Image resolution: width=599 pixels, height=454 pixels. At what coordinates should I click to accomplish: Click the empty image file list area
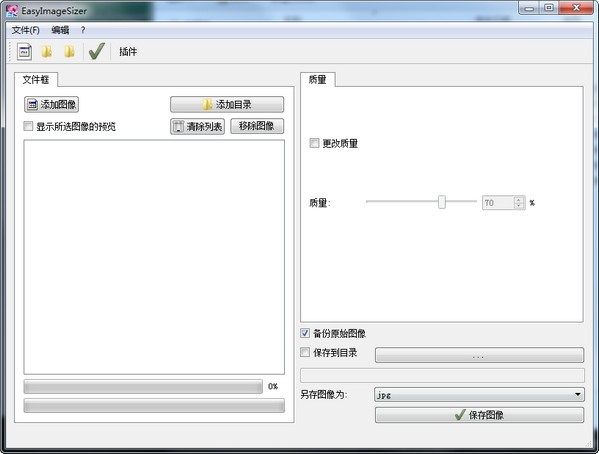[x=154, y=257]
